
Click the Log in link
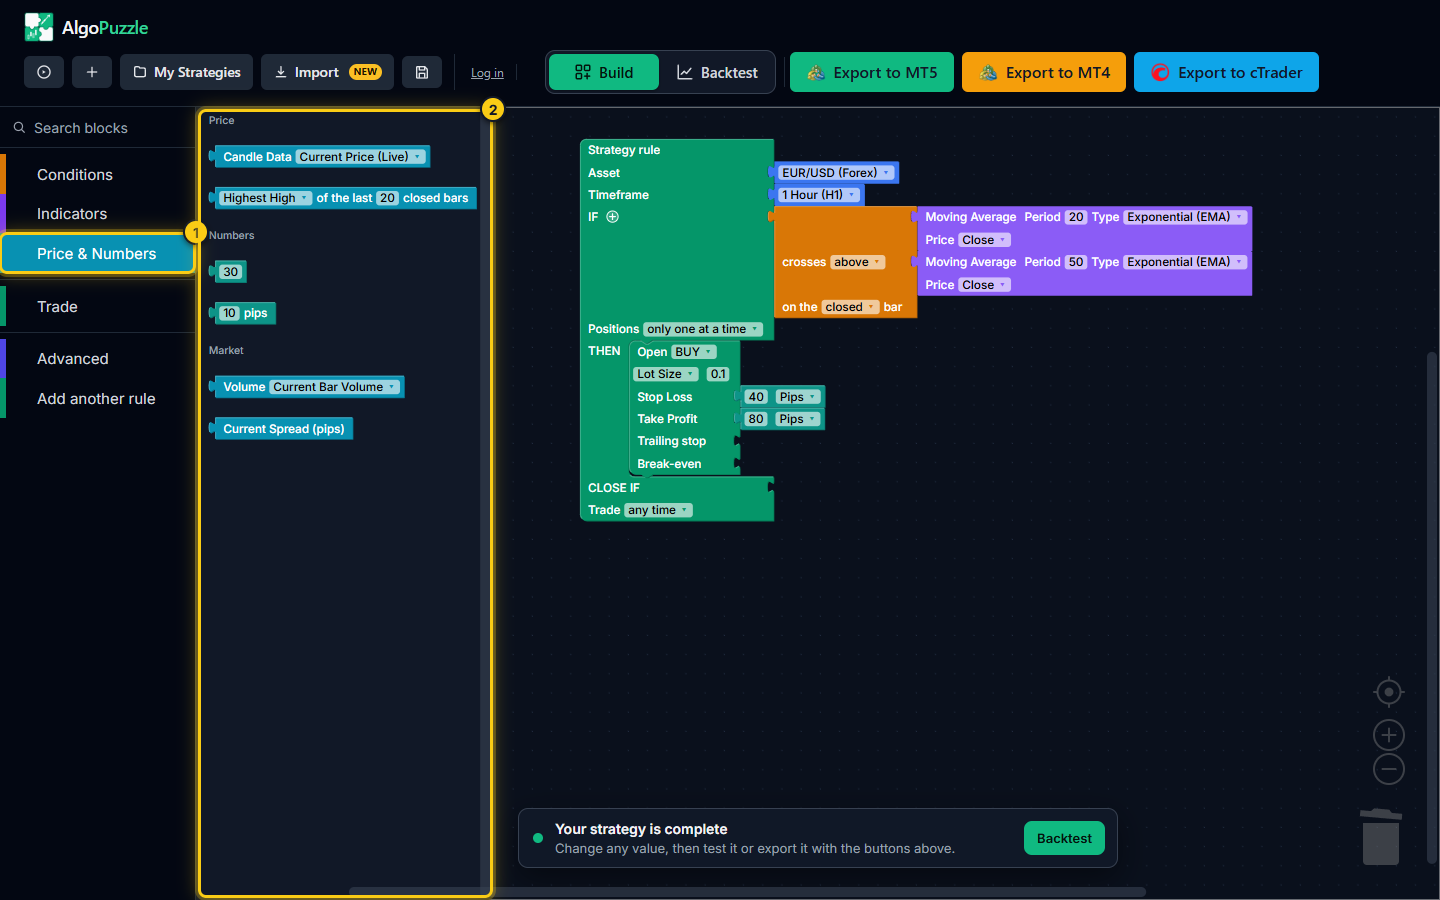pos(487,73)
